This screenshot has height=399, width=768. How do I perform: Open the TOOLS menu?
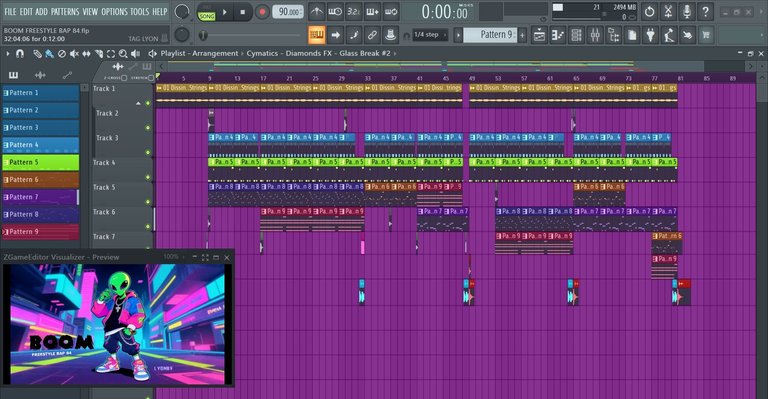point(140,11)
